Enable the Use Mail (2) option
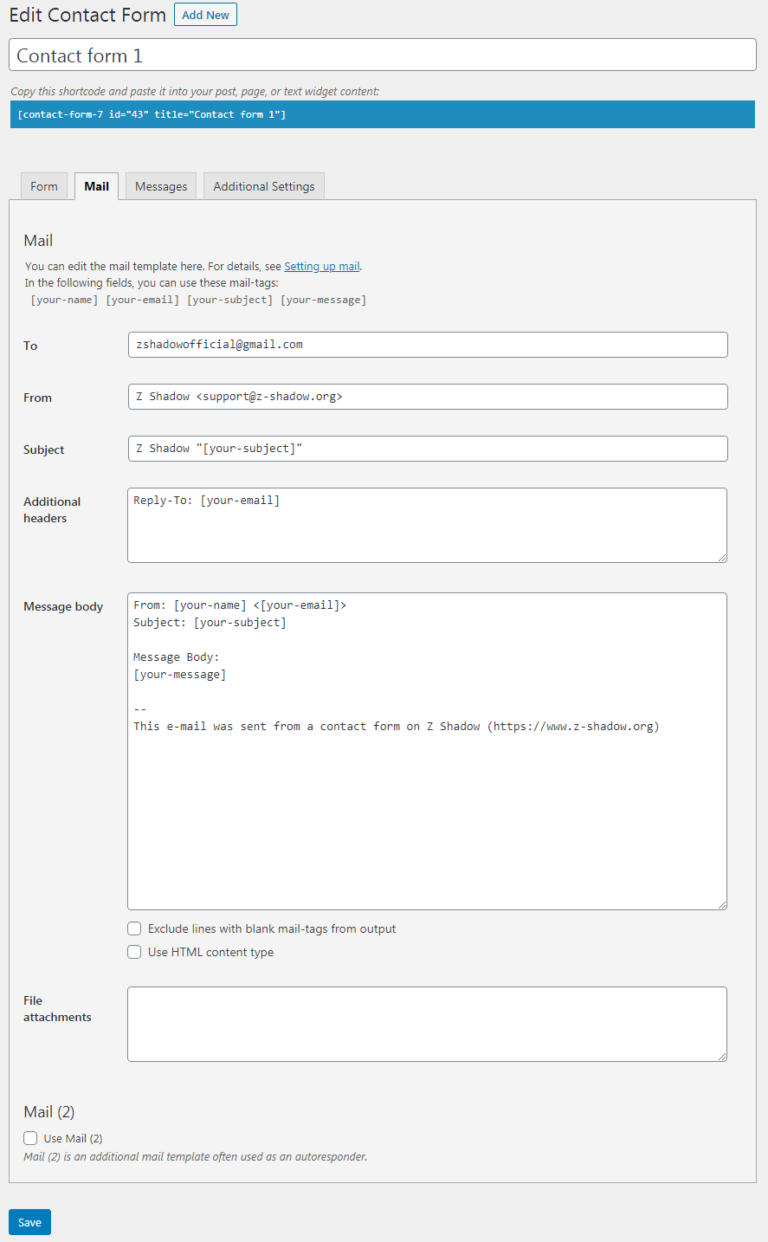 (29, 1137)
